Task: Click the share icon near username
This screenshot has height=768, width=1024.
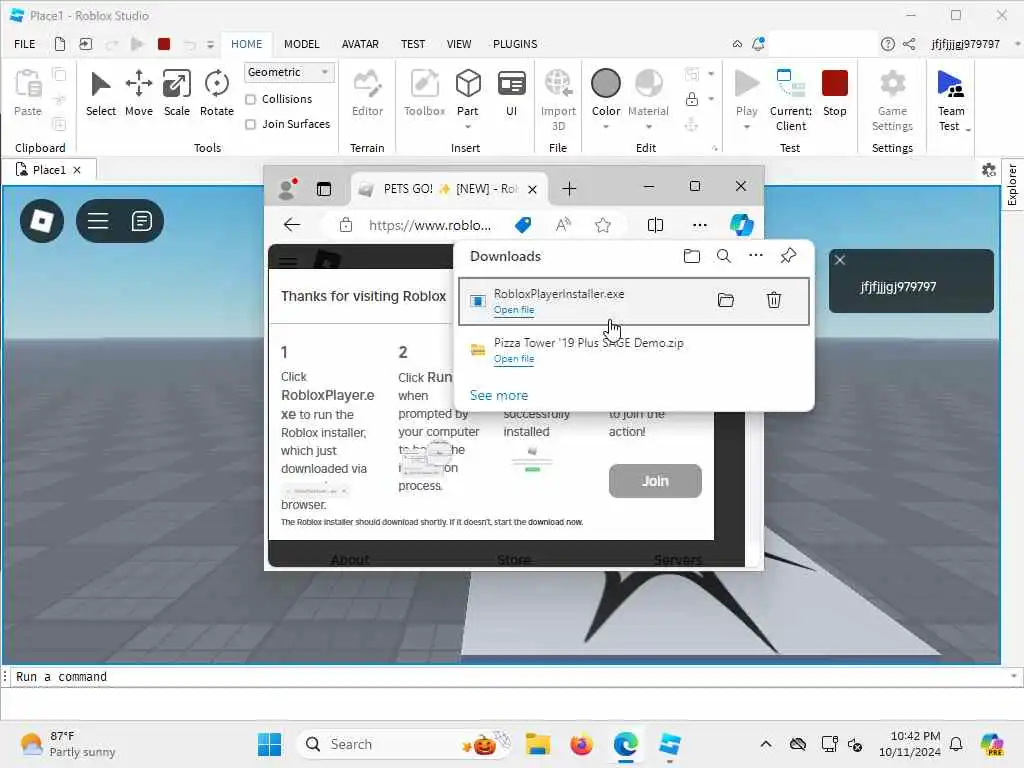Action: 908,44
